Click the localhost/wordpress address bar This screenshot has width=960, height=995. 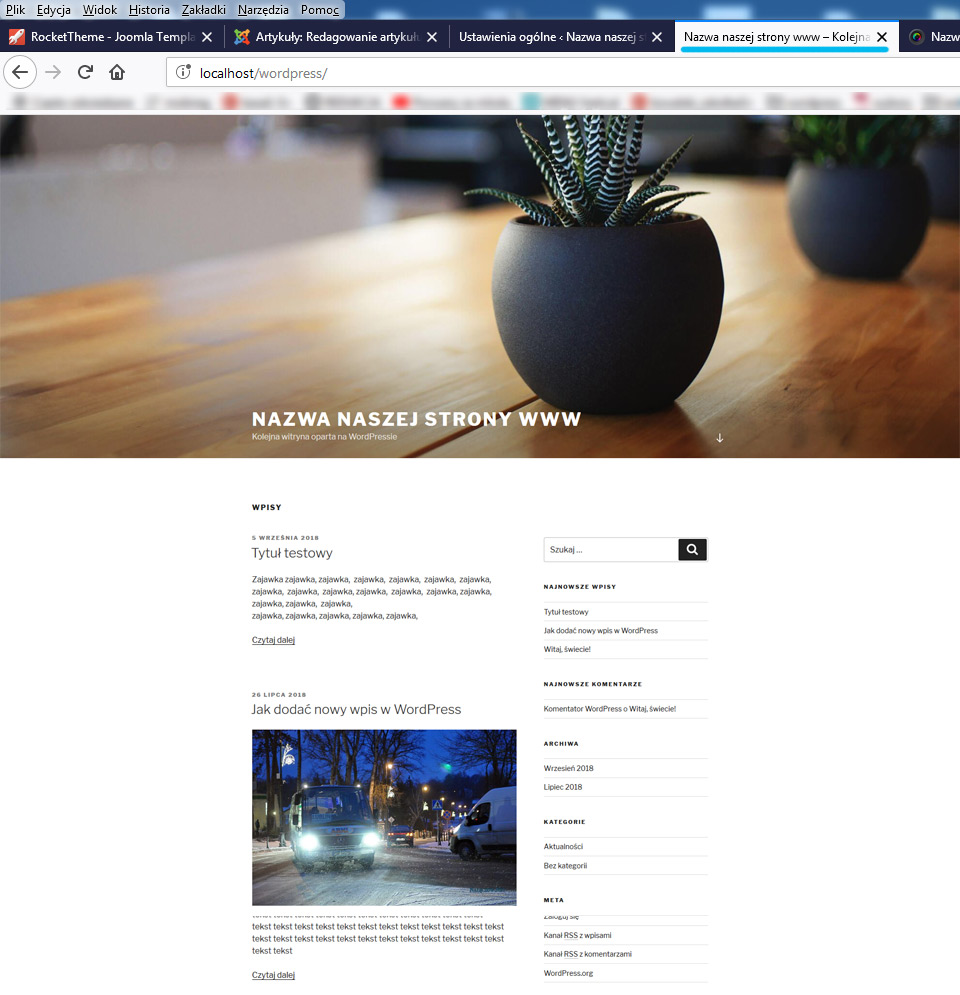[x=562, y=73]
